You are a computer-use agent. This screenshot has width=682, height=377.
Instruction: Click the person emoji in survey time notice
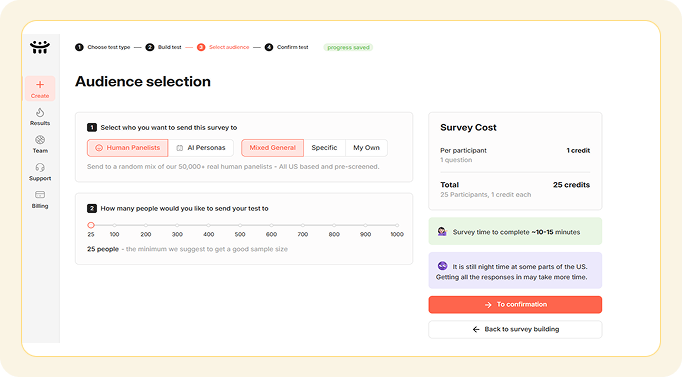click(x=442, y=231)
